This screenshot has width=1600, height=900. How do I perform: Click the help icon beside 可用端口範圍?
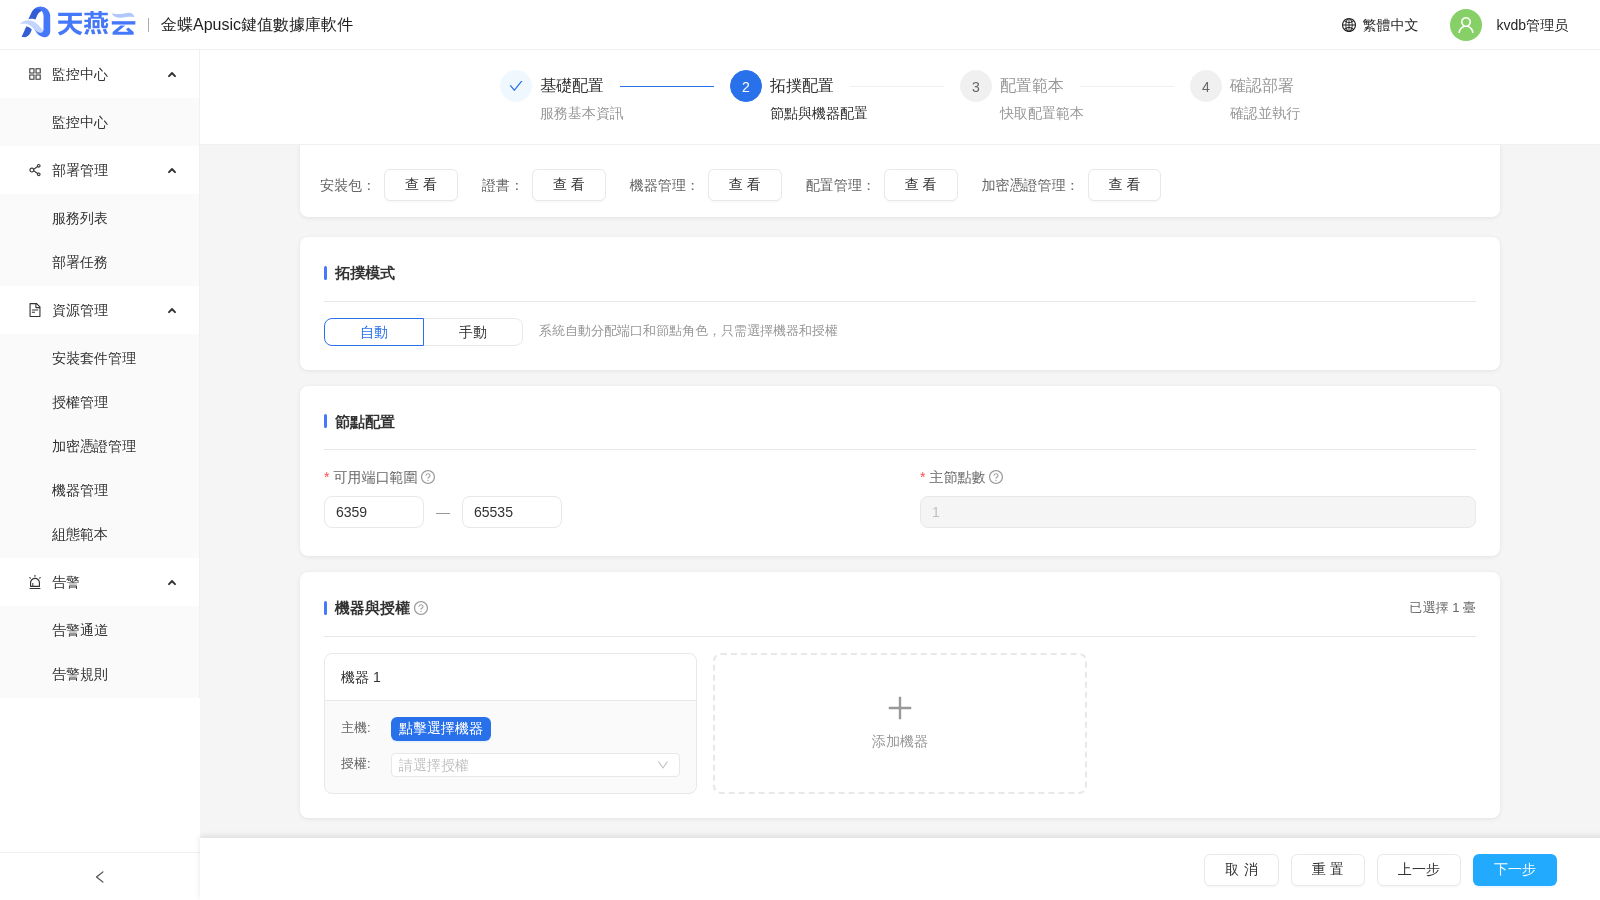pyautogui.click(x=428, y=477)
